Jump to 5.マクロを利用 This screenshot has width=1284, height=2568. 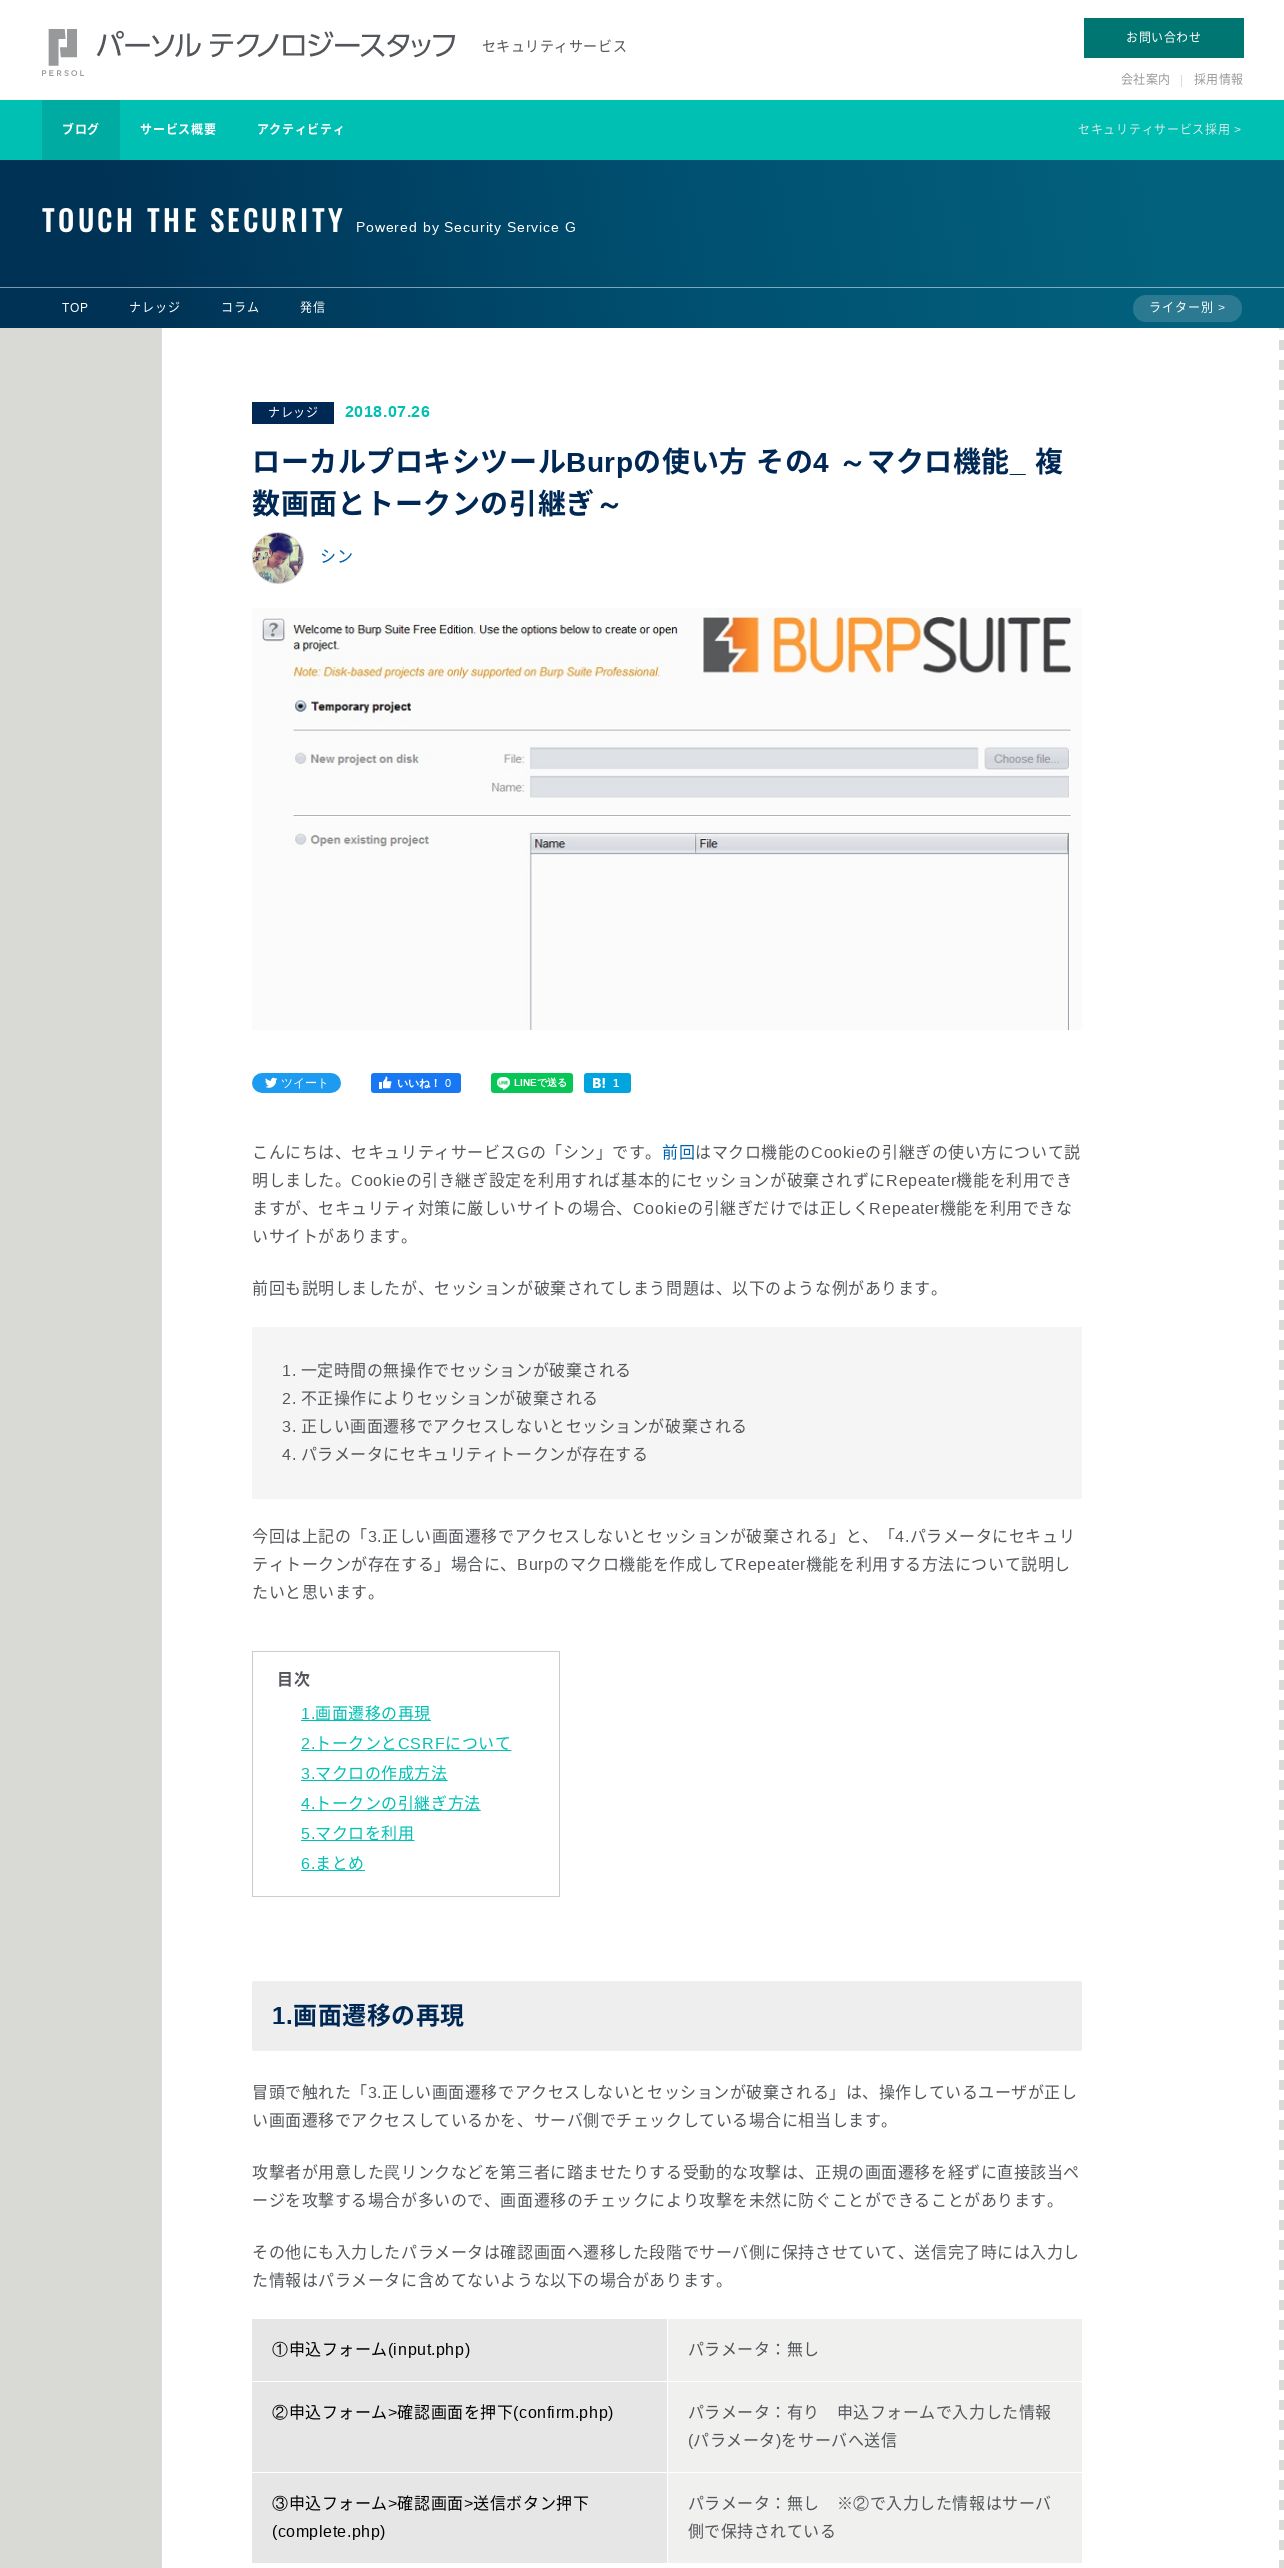click(357, 1833)
